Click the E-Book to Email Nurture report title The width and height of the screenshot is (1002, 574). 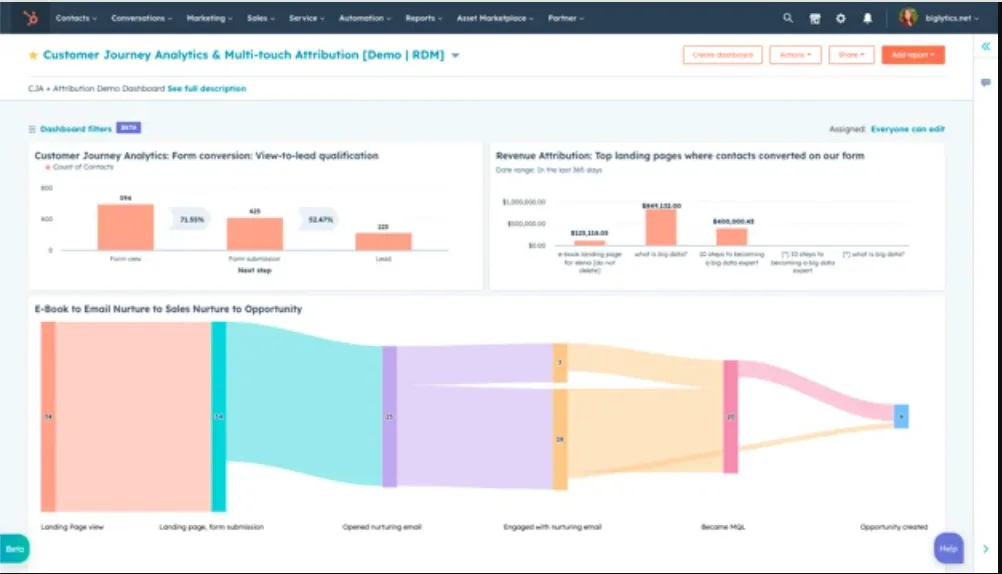coord(168,309)
